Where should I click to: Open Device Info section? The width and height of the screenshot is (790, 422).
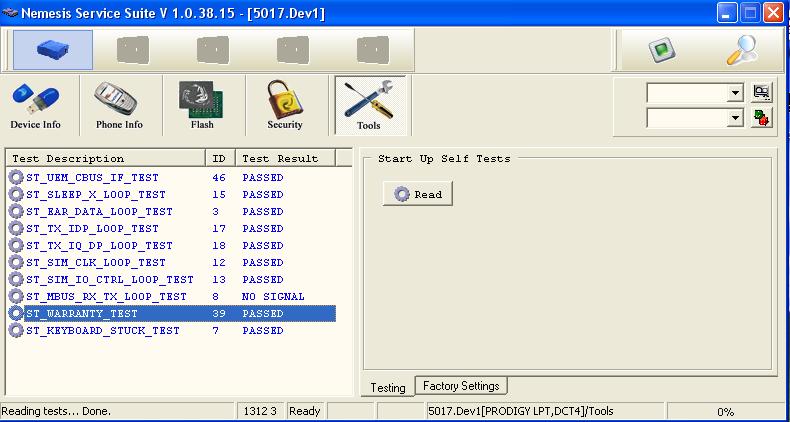[35, 106]
